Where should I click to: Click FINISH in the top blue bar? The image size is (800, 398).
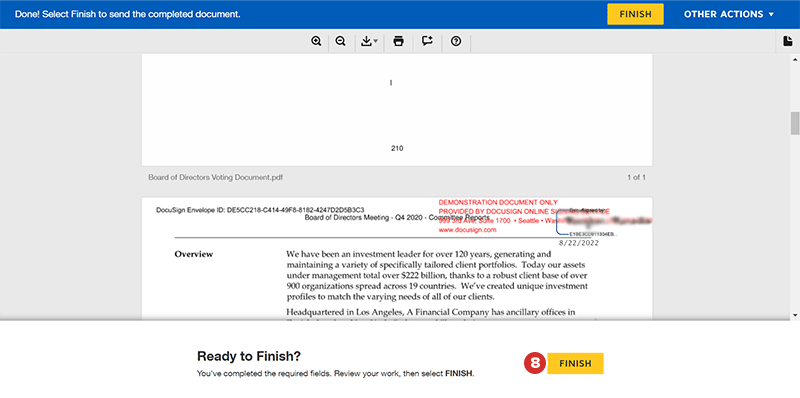click(x=635, y=14)
